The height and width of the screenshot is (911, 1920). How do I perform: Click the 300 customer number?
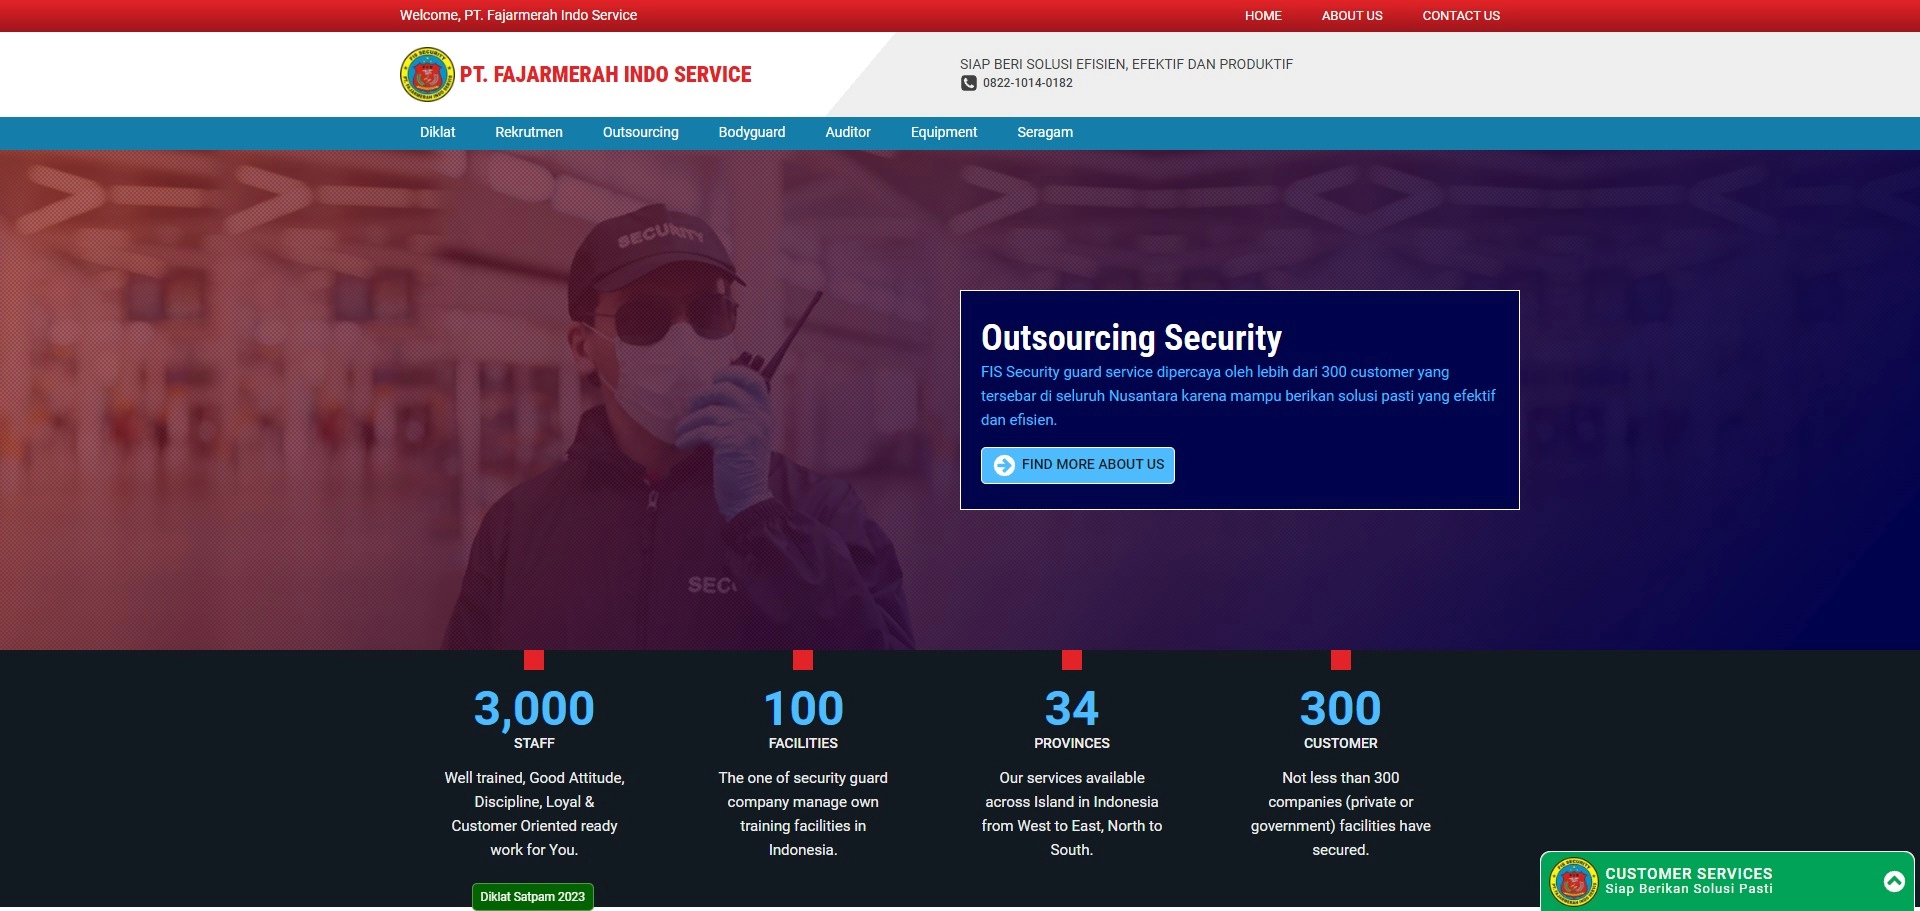coord(1341,709)
